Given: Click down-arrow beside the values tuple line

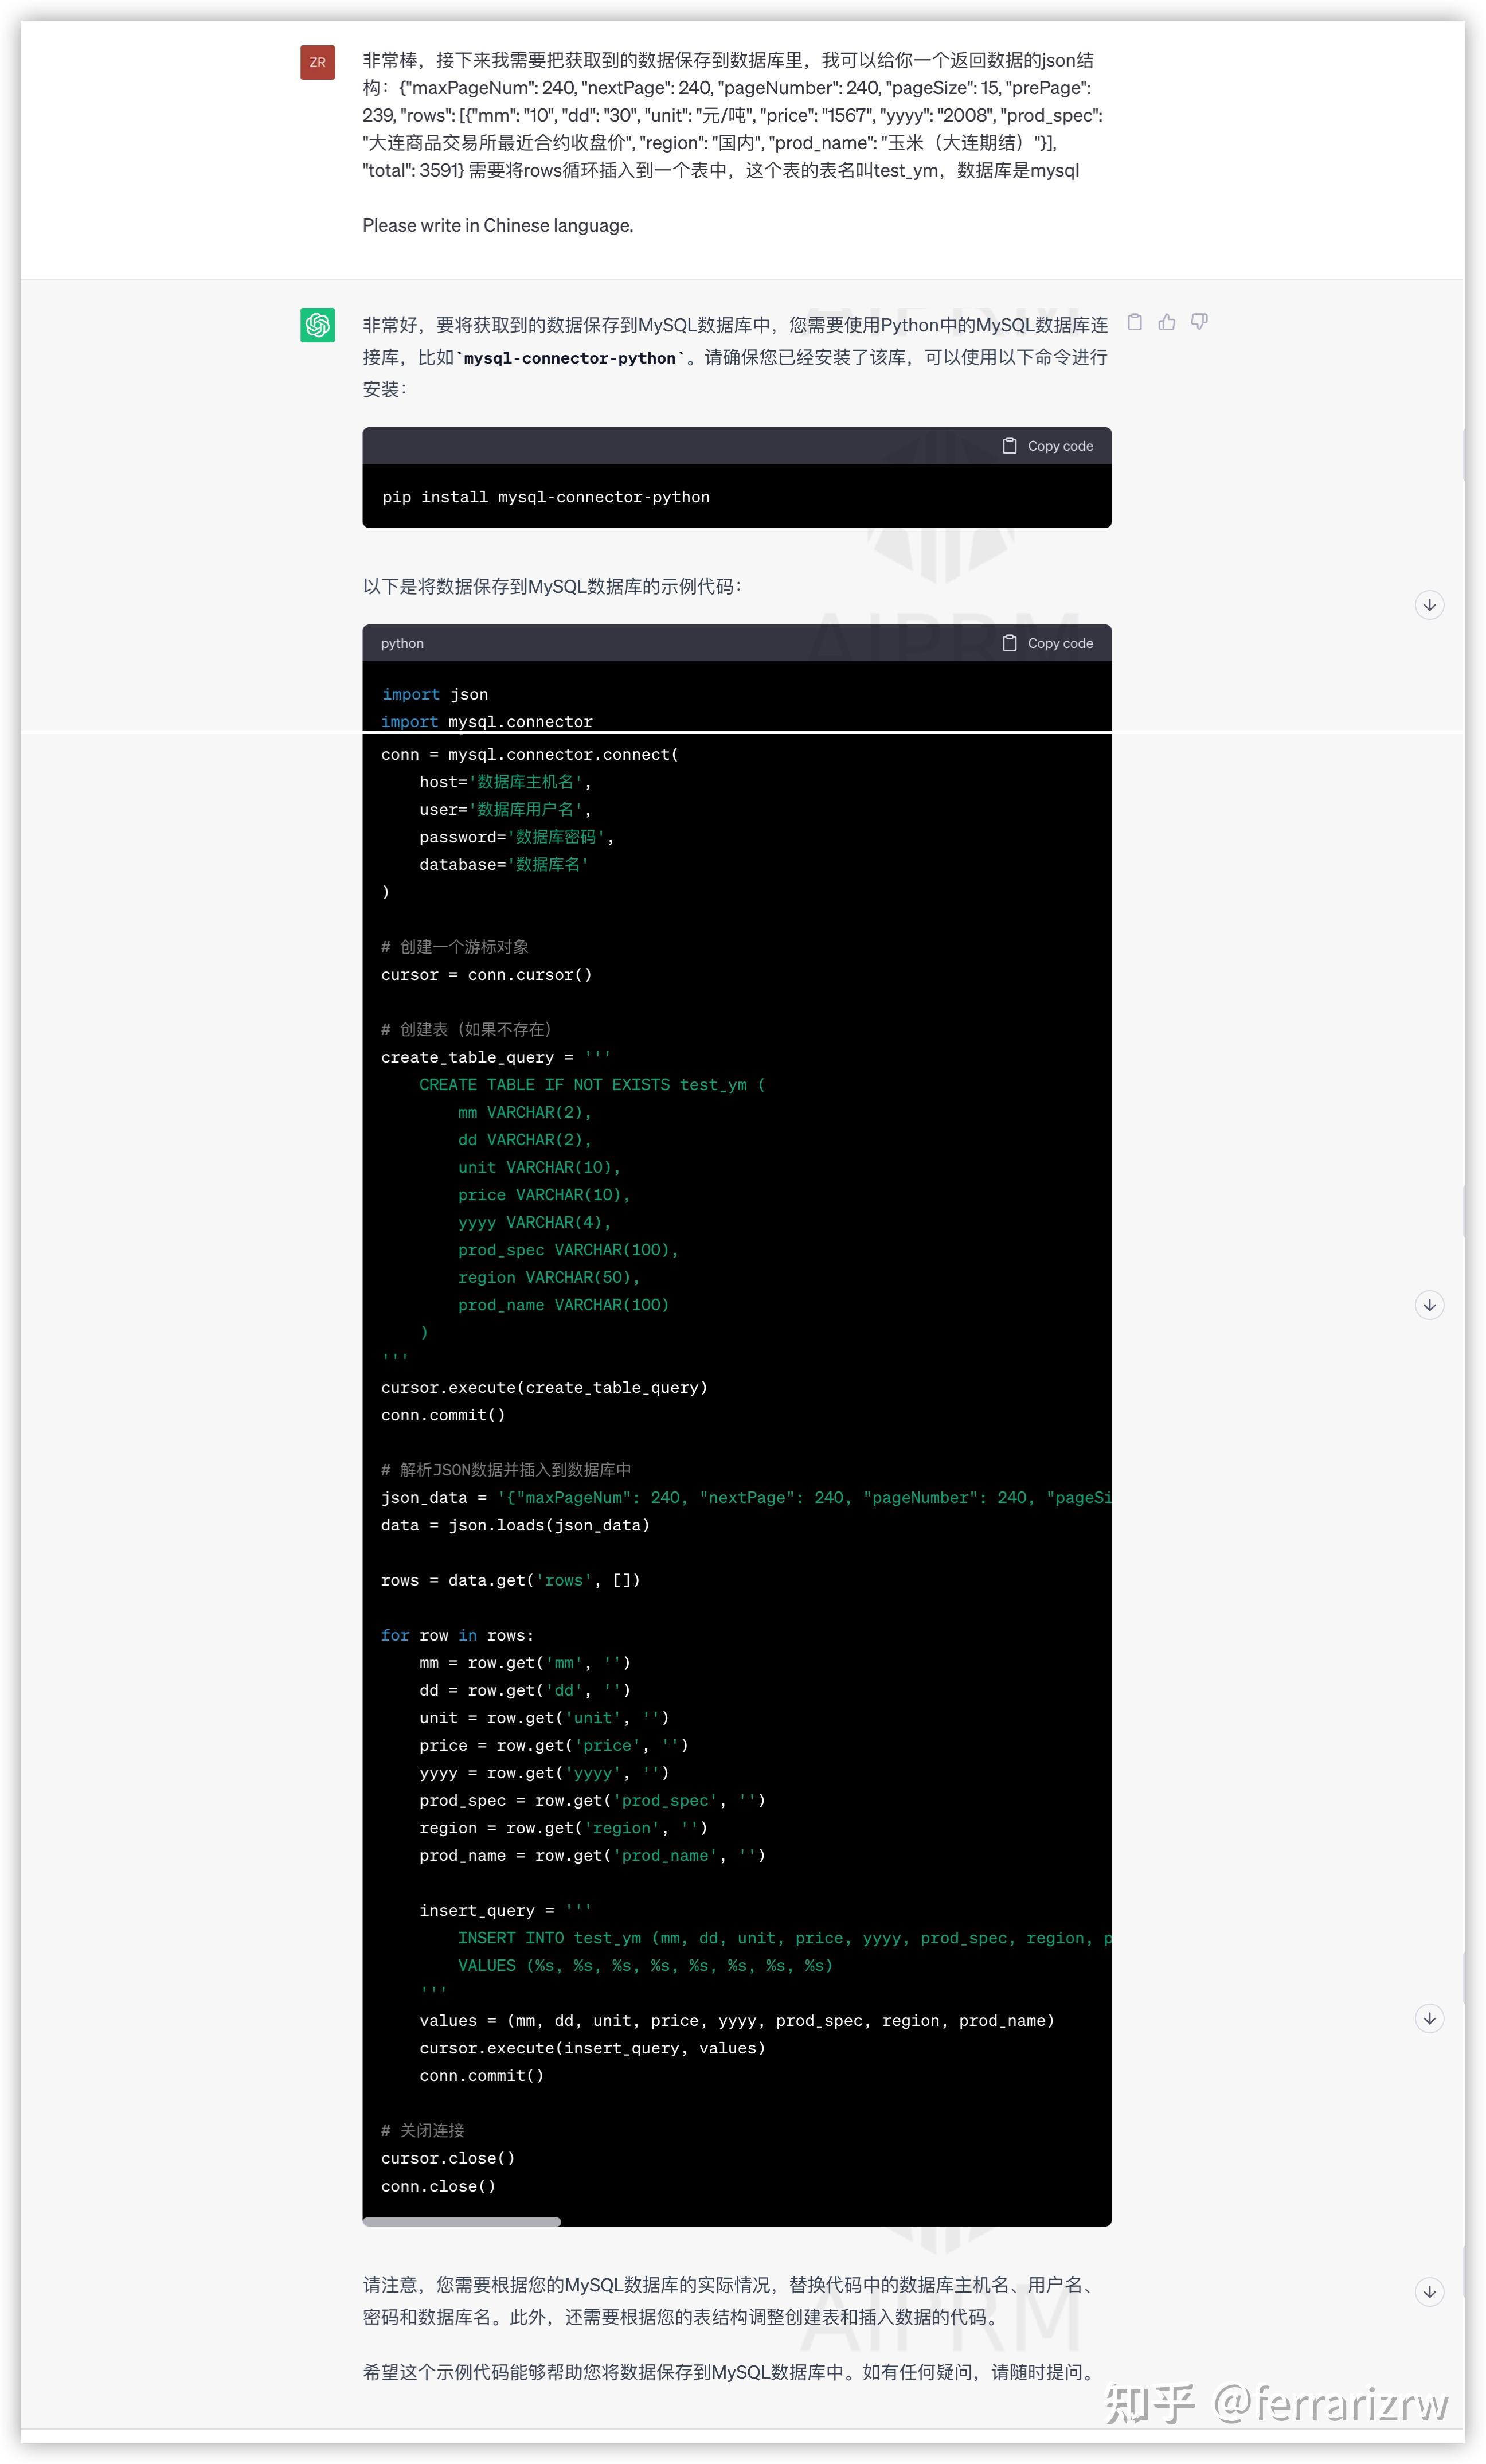Looking at the screenshot, I should click(1429, 2019).
